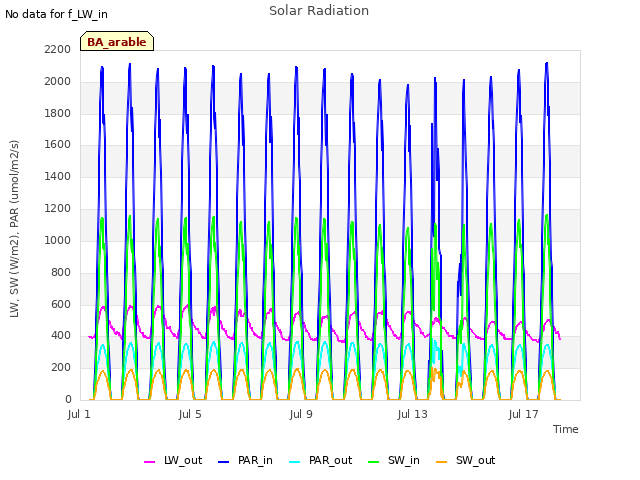The image size is (640, 480).
Task: Click the cyan PAR_out legend swatch
Action: point(295,462)
